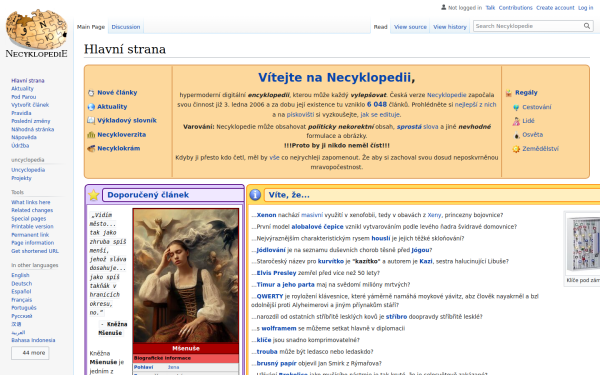
Task: Open the brusný papír link
Action: [276, 364]
